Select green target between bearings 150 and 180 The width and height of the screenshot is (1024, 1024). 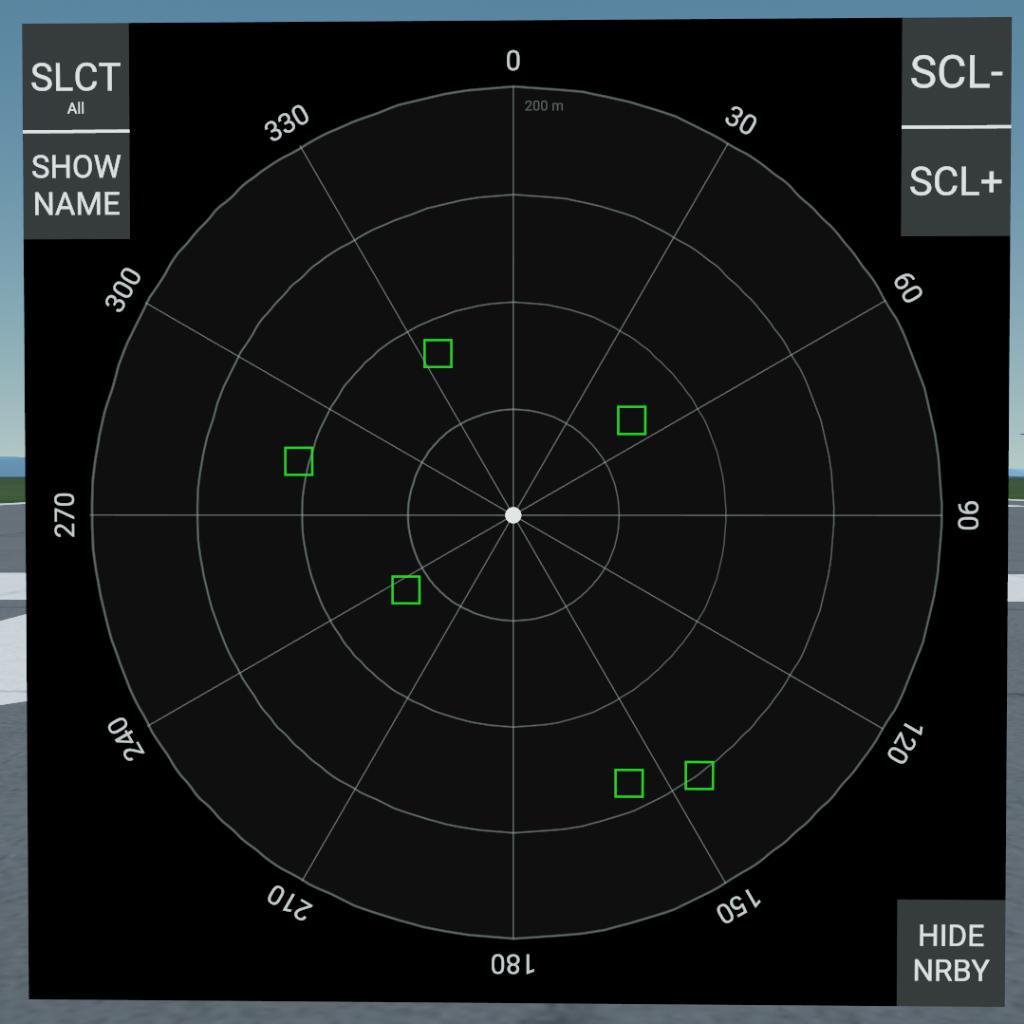click(628, 783)
